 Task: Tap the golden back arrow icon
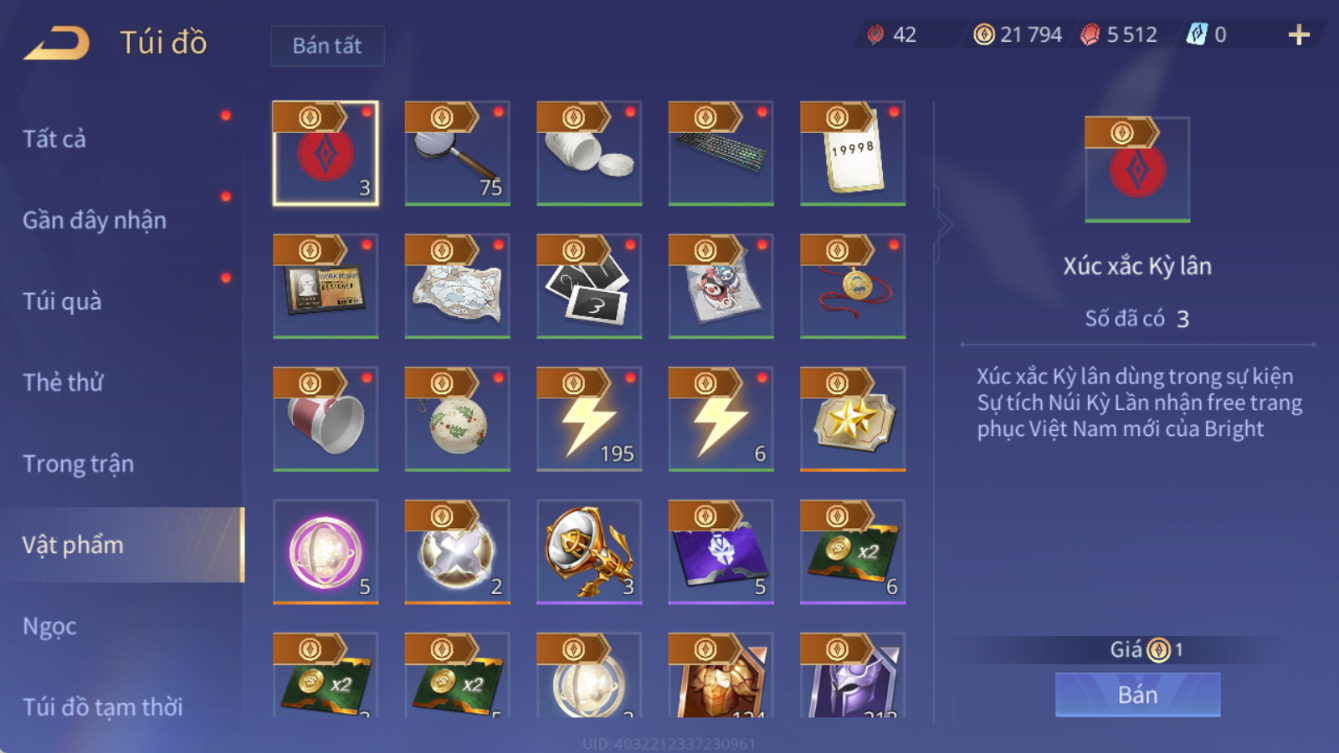[x=57, y=43]
